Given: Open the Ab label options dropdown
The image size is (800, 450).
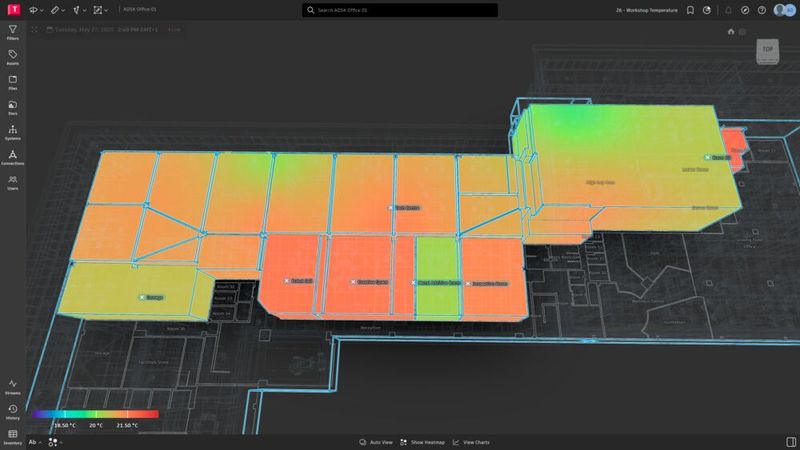Looking at the screenshot, I should [x=35, y=442].
